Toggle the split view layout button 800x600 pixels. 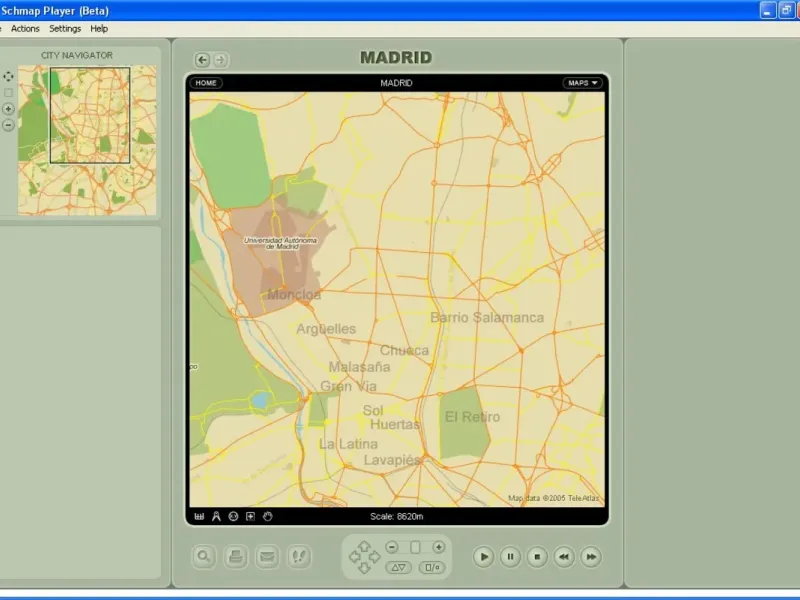point(433,567)
